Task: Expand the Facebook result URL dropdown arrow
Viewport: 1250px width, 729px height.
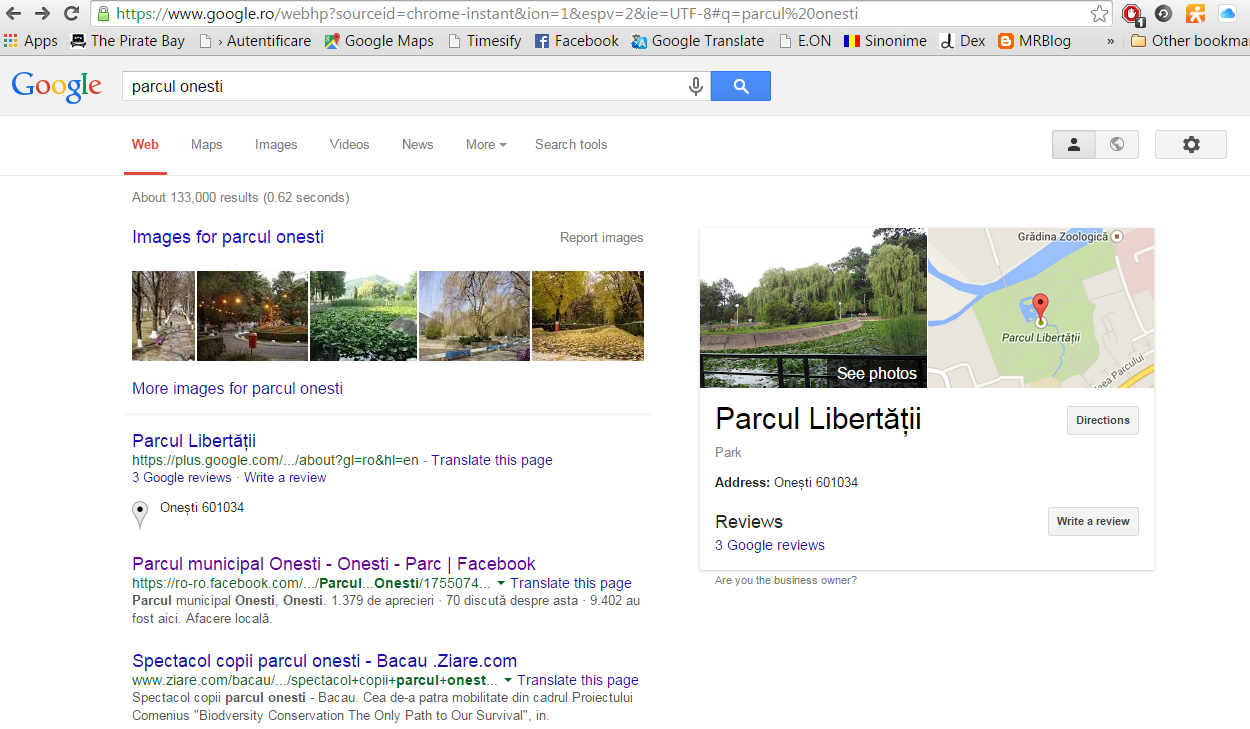Action: (501, 584)
